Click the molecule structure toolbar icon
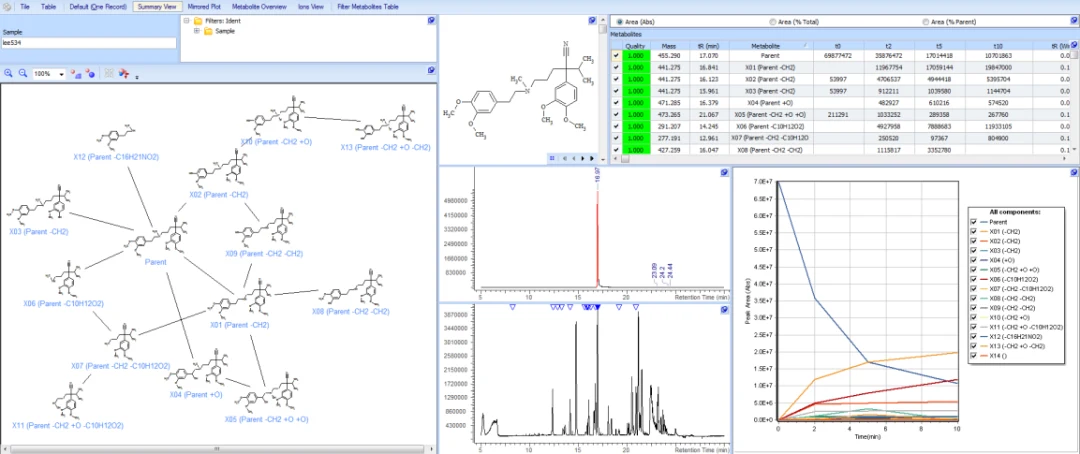The width and height of the screenshot is (1080, 454). point(124,73)
